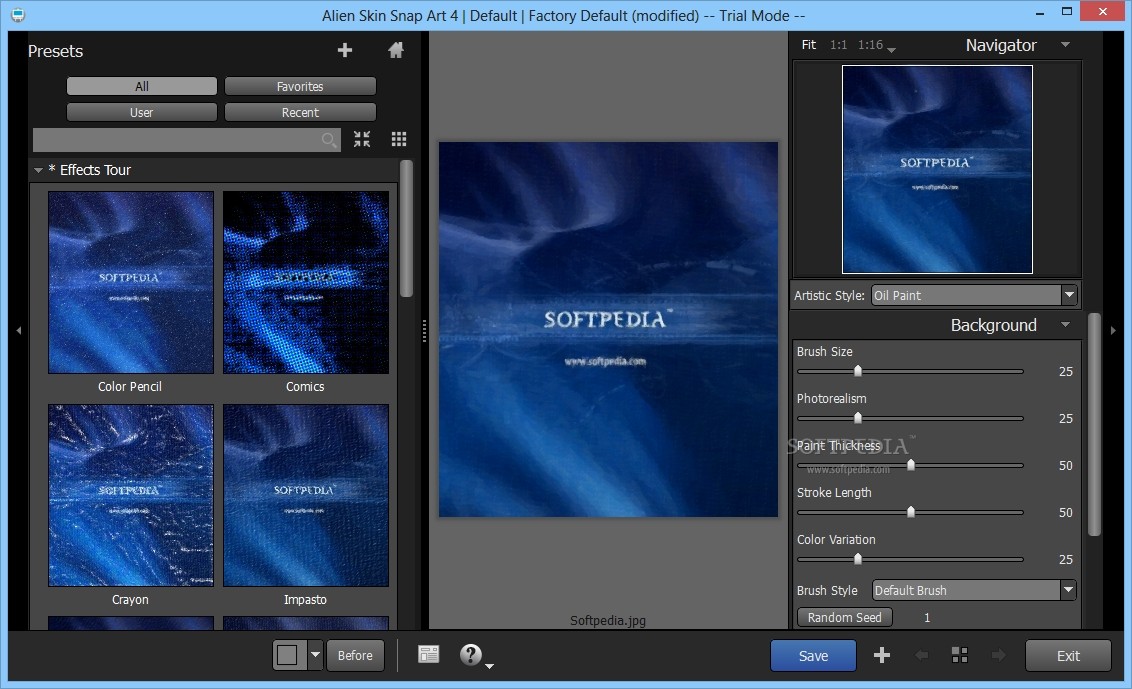Click plus icon next to Save

(881, 655)
